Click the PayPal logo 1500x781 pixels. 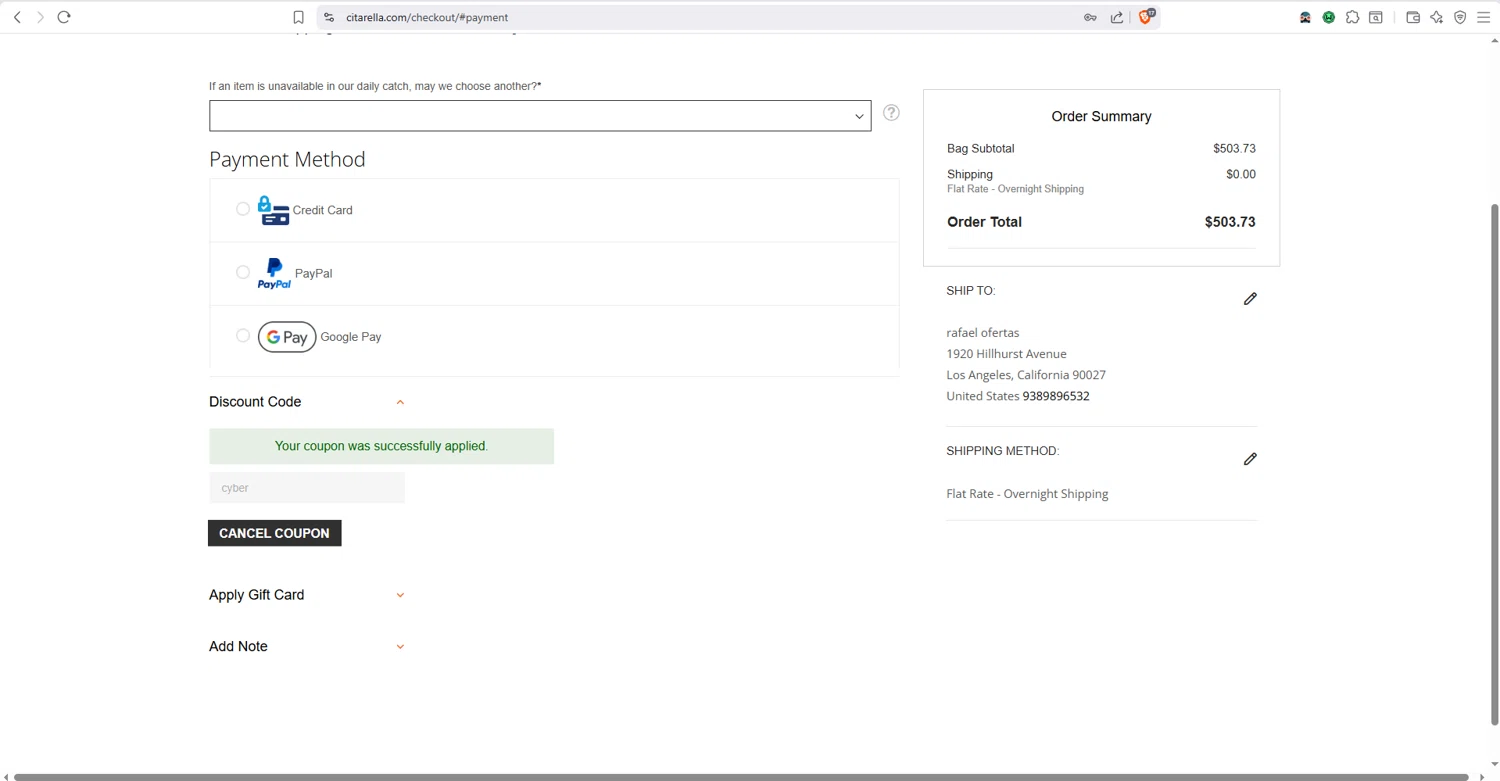[x=274, y=273]
